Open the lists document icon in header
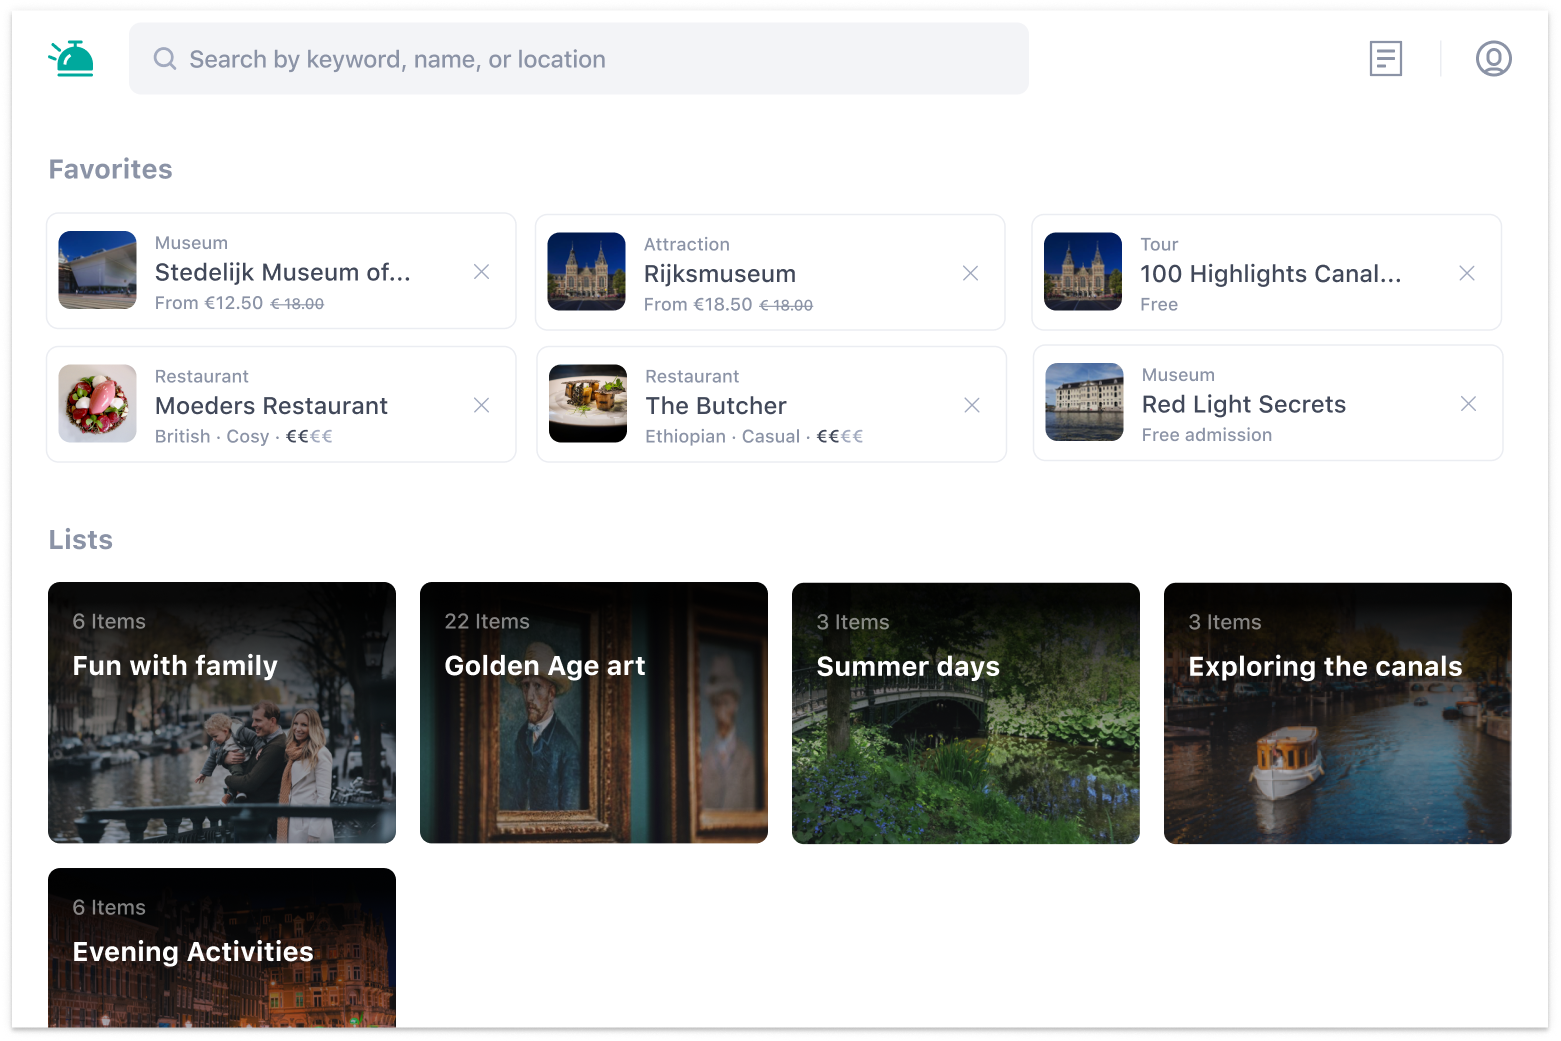Image resolution: width=1561 pixels, height=1041 pixels. click(1385, 59)
